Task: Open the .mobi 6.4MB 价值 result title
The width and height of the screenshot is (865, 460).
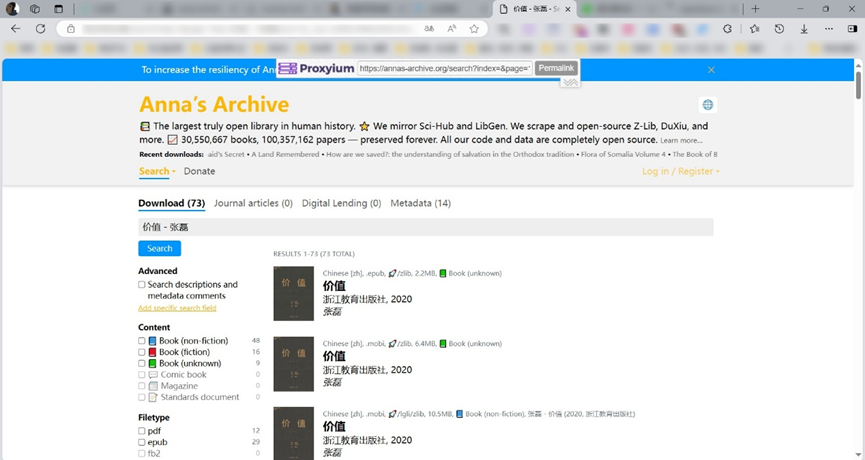Action: (x=334, y=356)
